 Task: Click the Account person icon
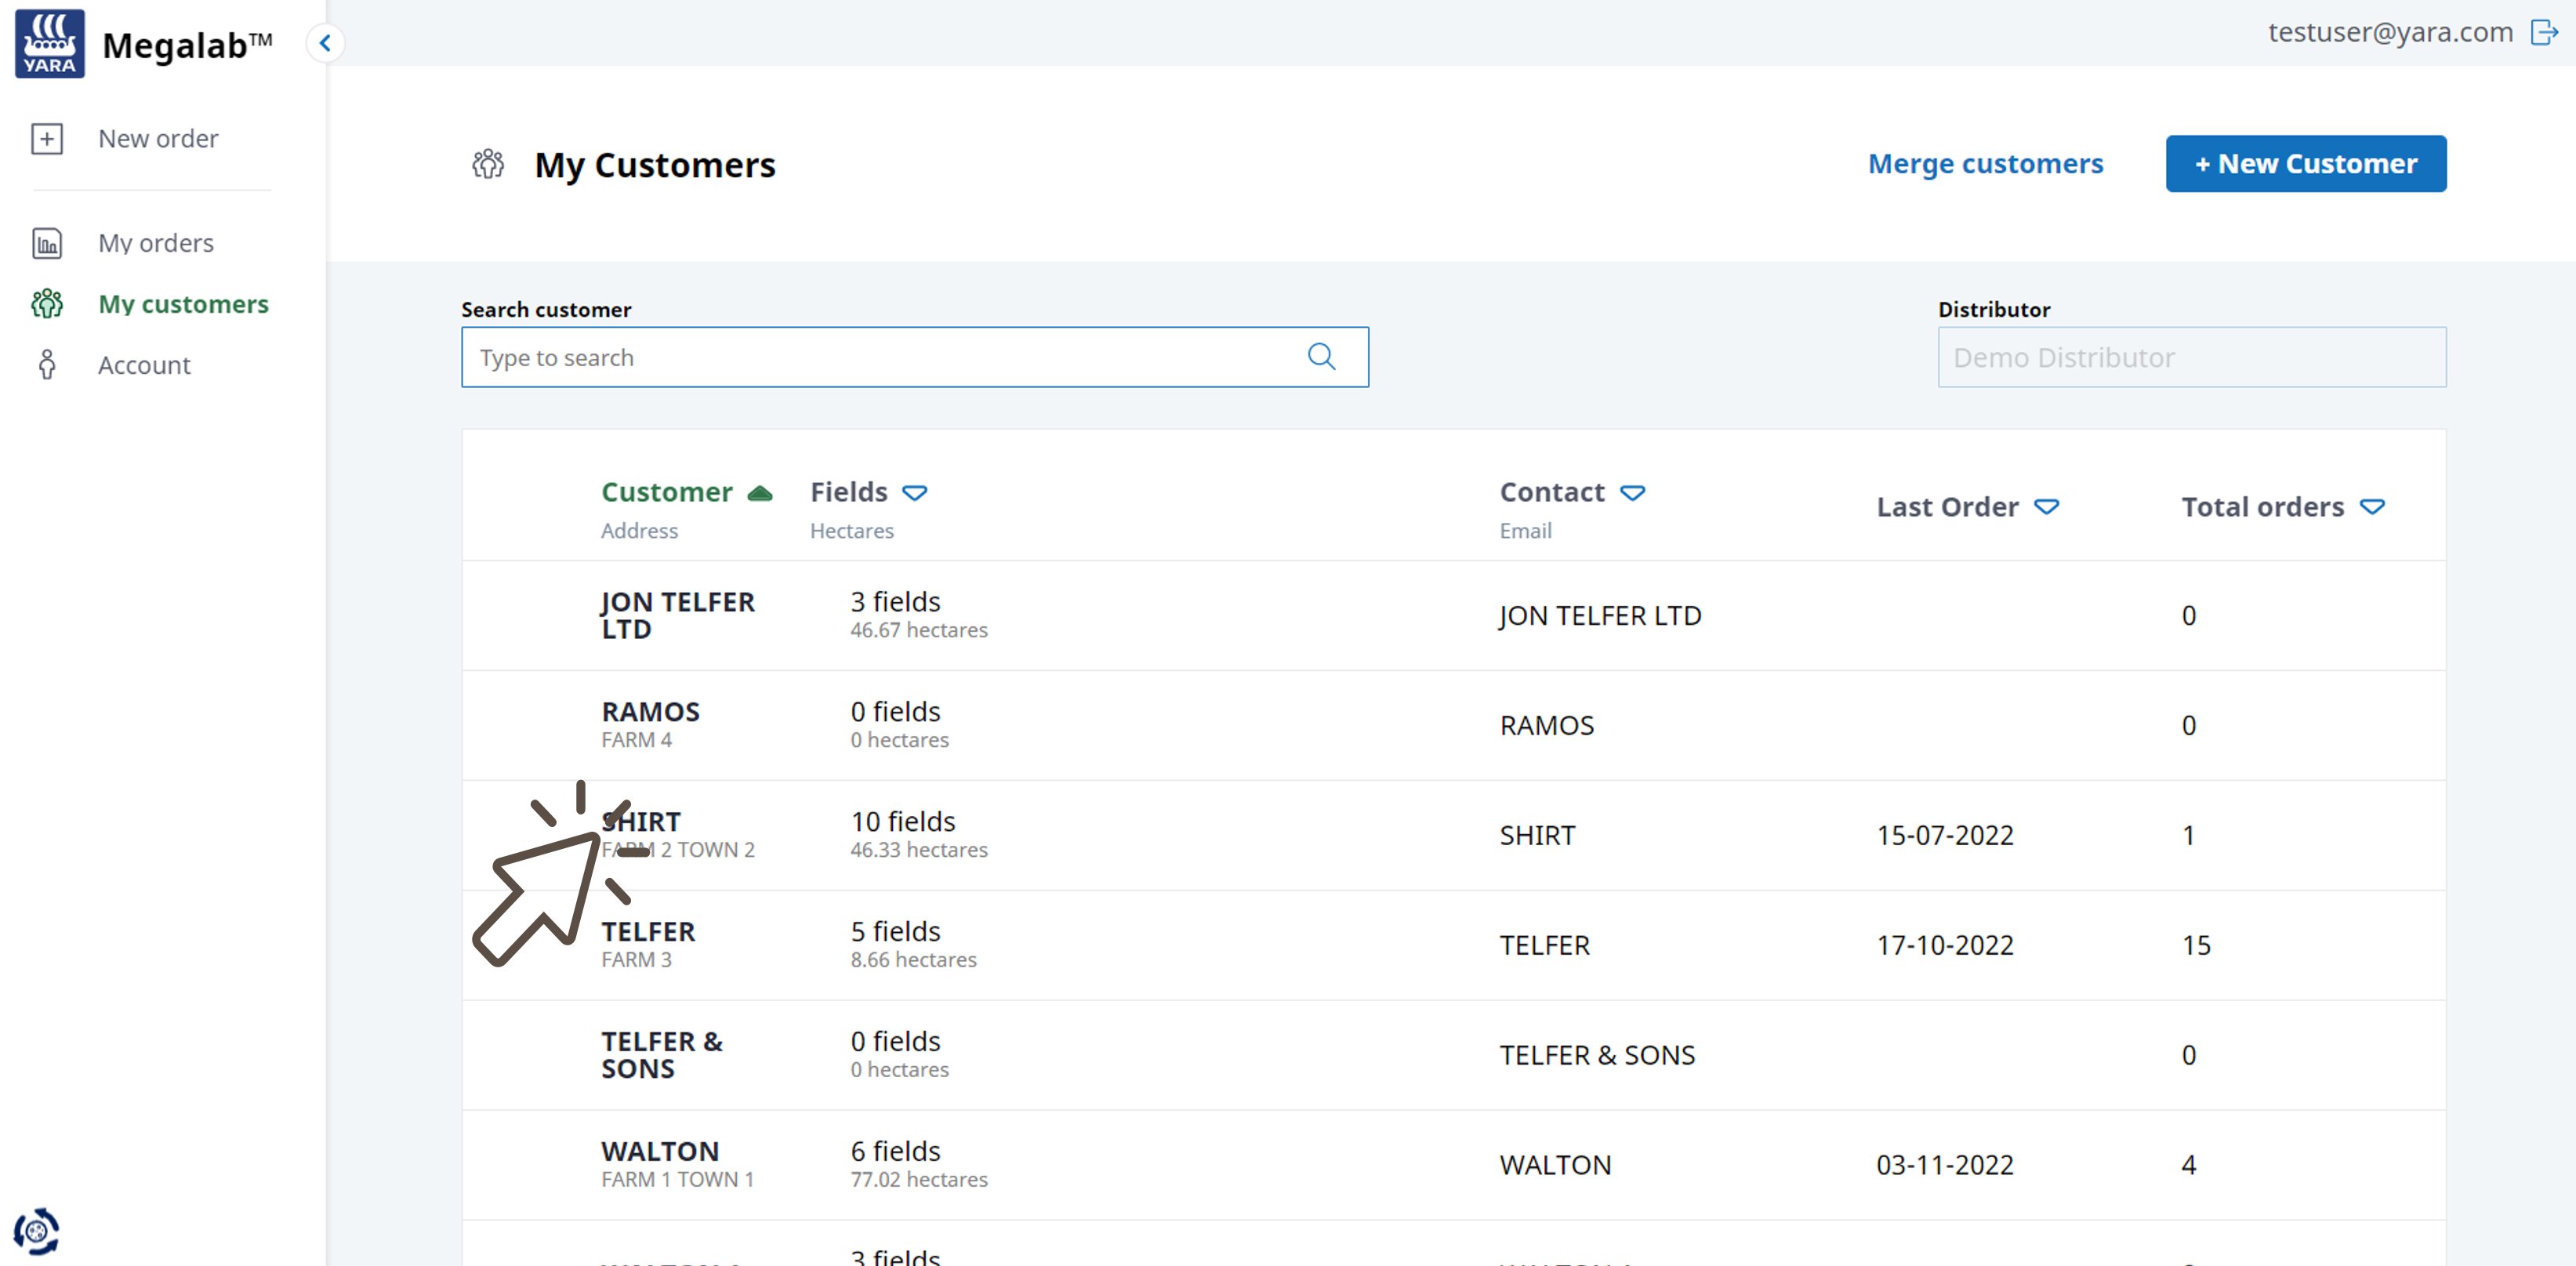(x=47, y=365)
